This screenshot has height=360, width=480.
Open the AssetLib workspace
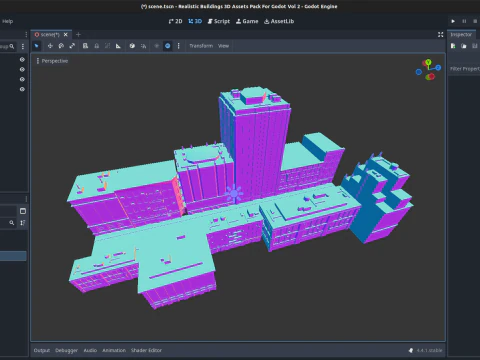tap(279, 21)
